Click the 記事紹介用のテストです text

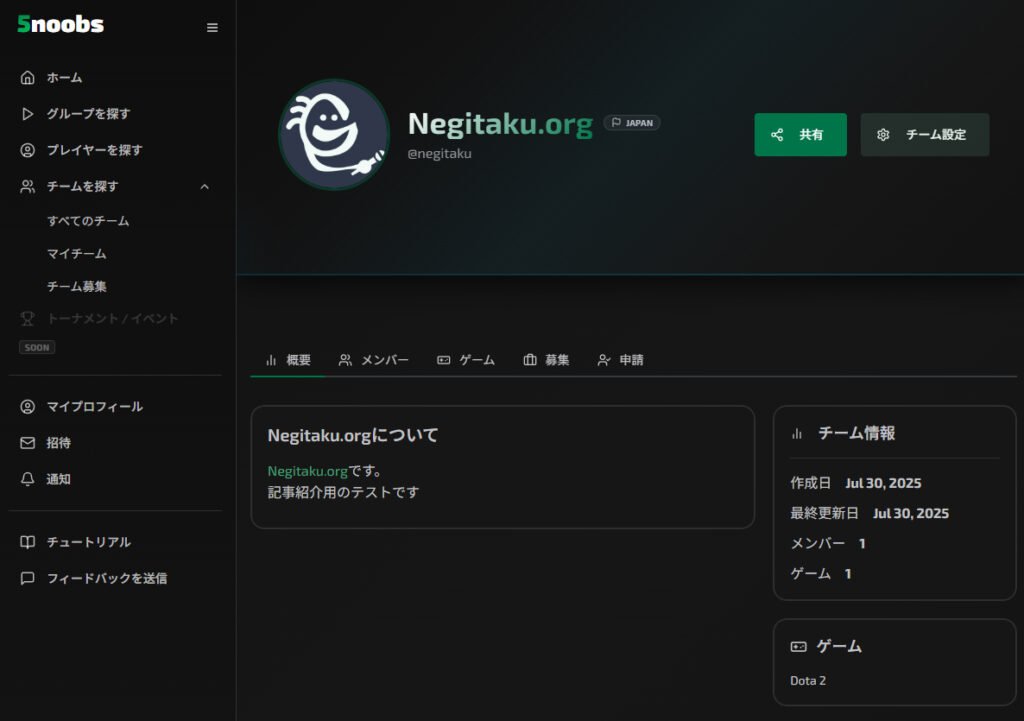pyautogui.click(x=344, y=492)
